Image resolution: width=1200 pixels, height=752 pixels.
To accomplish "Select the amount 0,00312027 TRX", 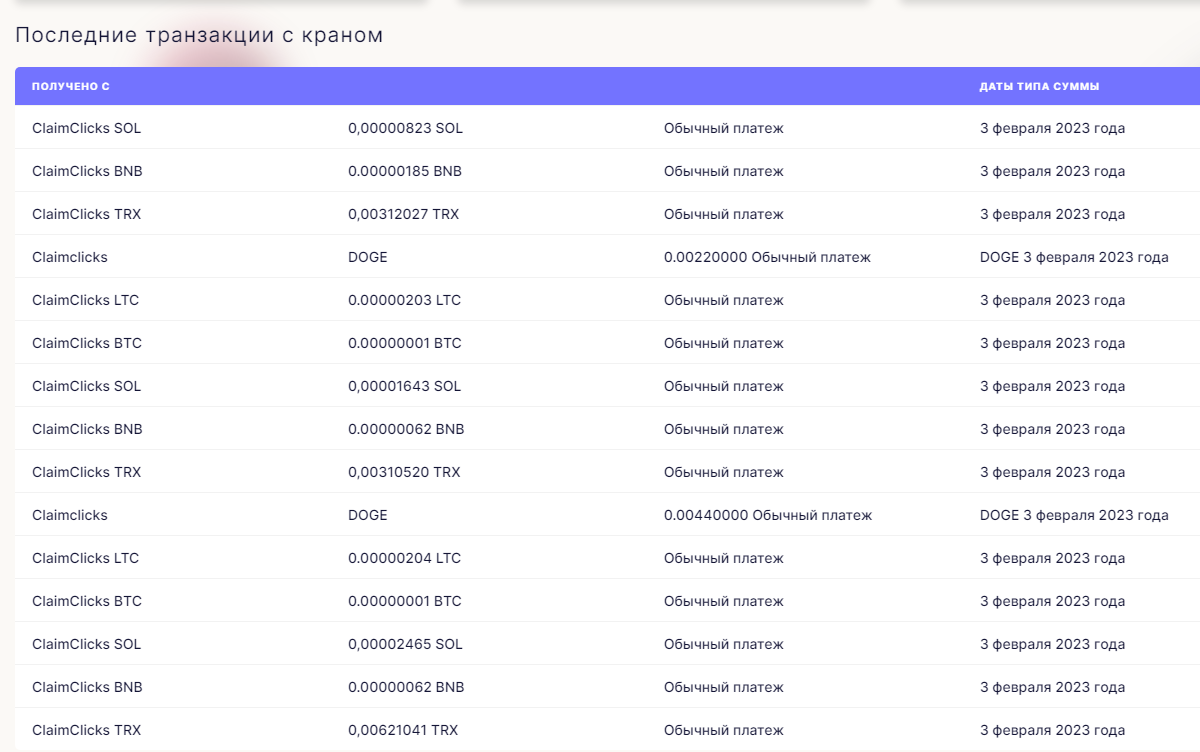I will (x=404, y=214).
